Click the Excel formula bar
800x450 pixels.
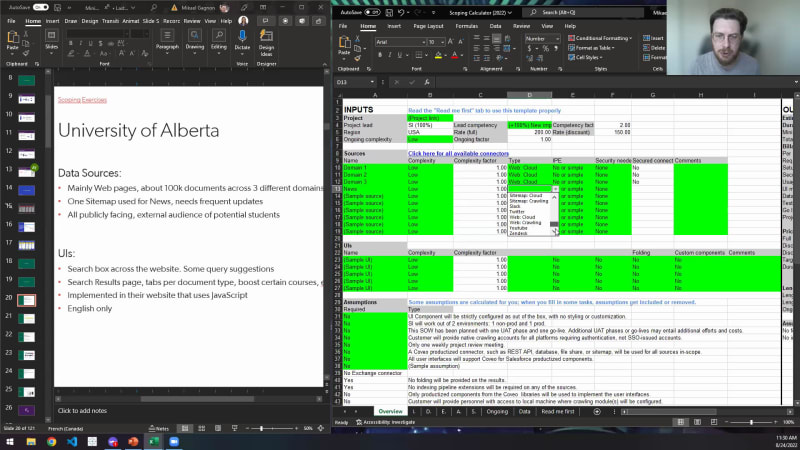(x=612, y=82)
